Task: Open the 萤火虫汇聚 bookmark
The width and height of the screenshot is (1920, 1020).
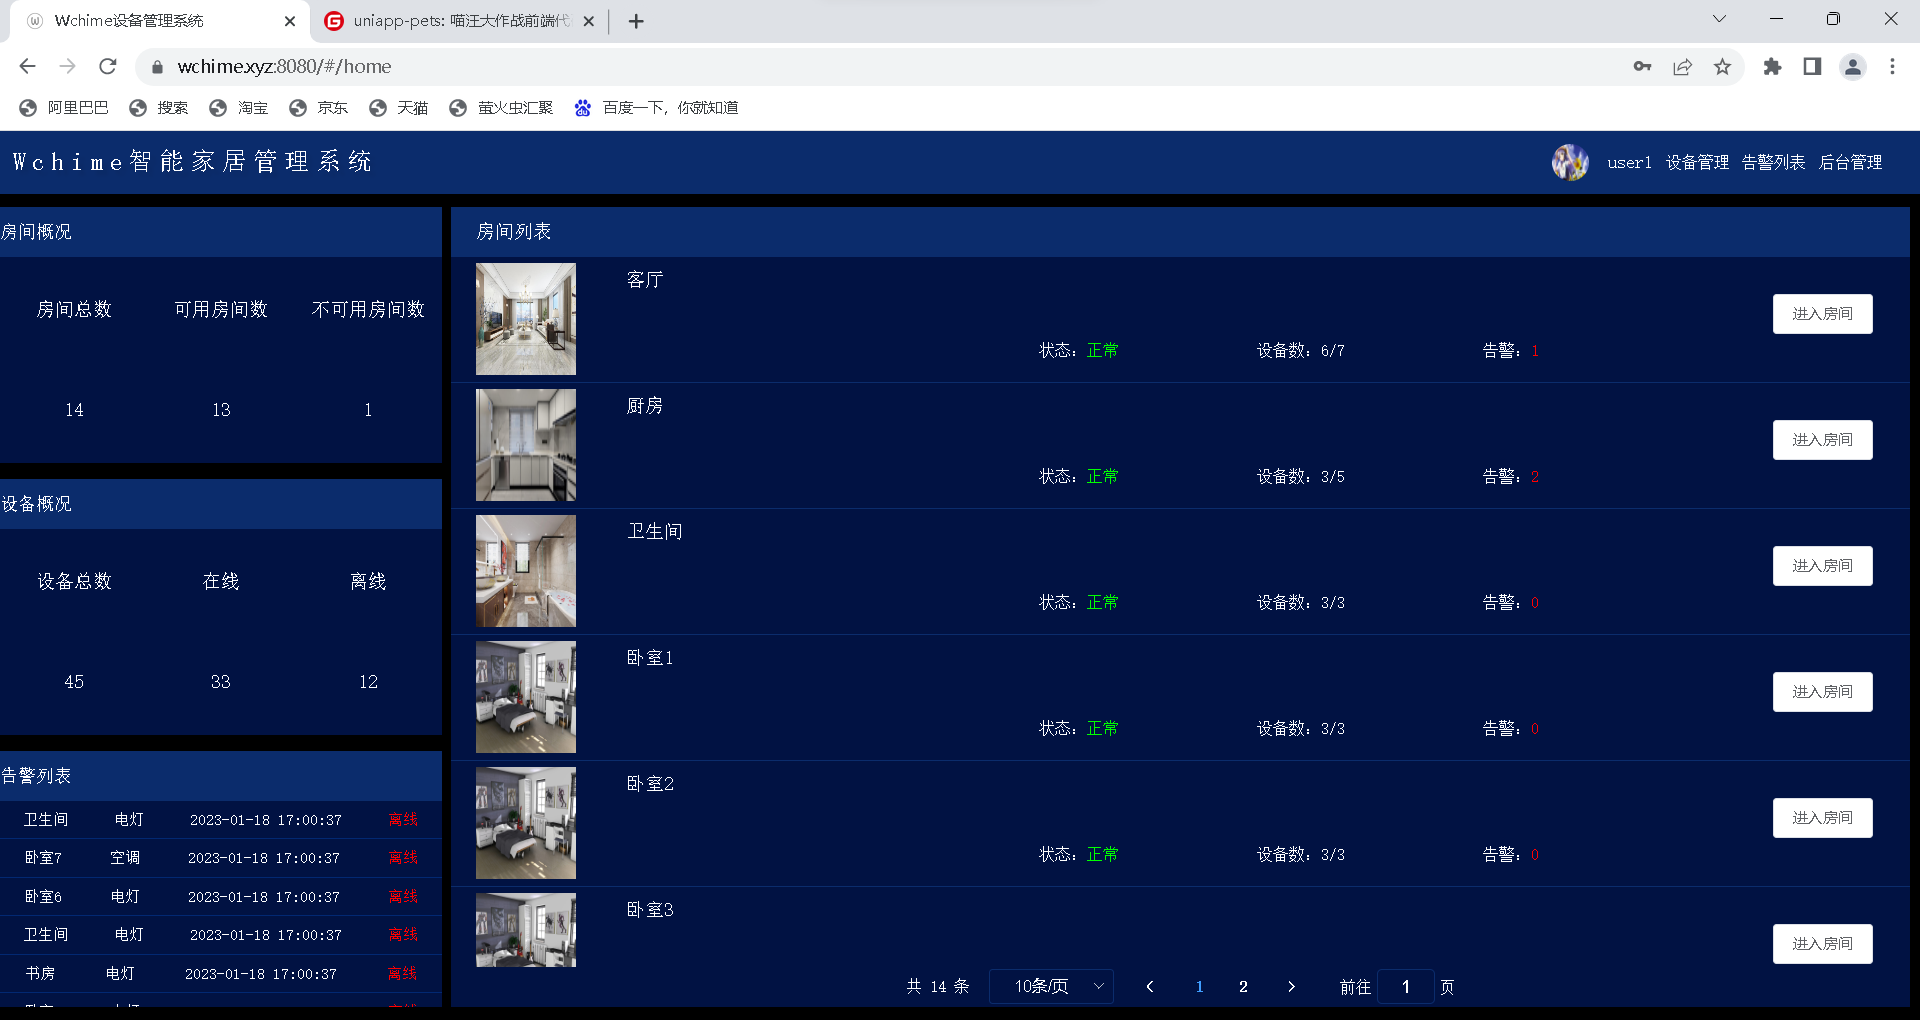Action: [502, 108]
